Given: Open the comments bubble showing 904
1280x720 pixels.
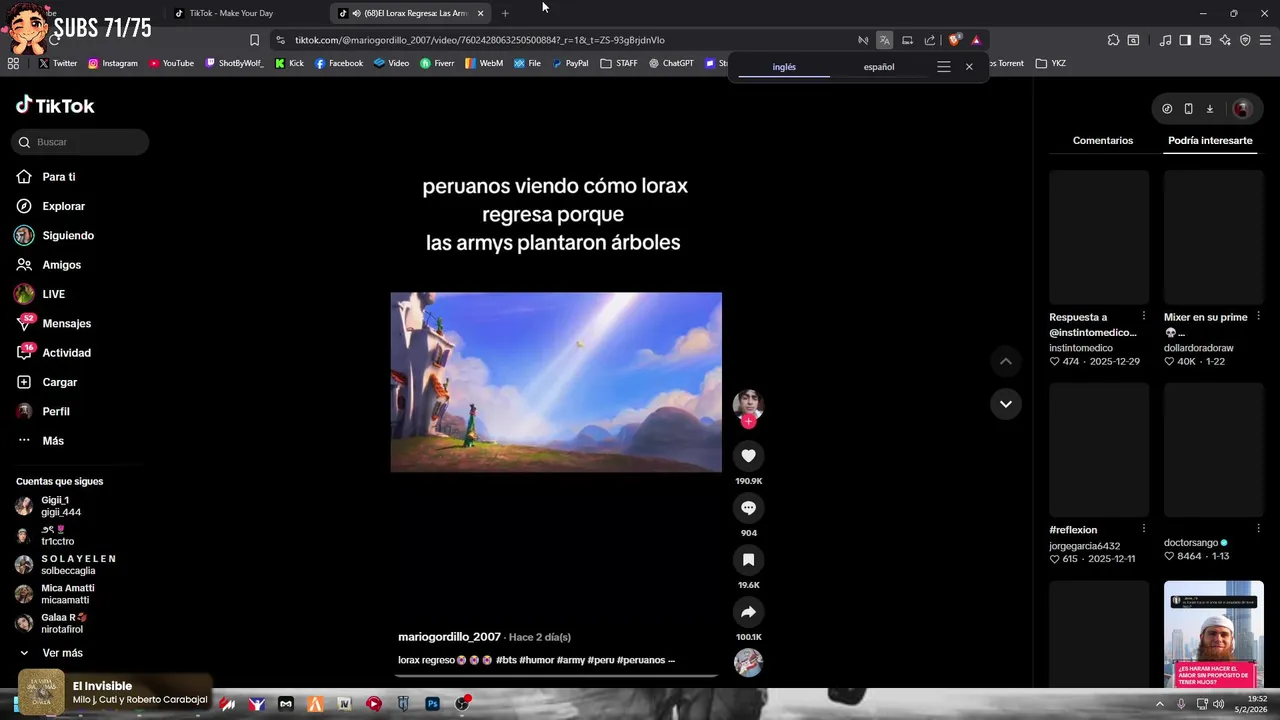Looking at the screenshot, I should point(748,508).
